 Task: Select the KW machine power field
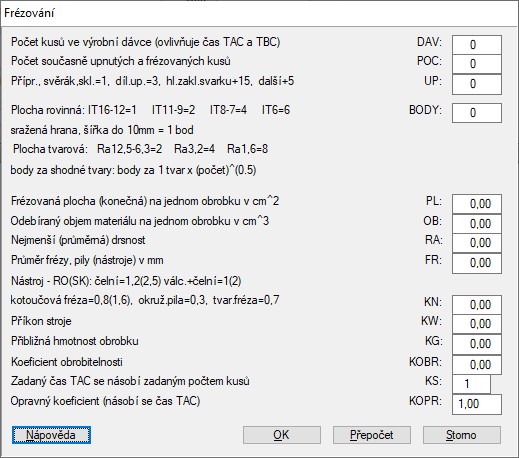tap(477, 324)
